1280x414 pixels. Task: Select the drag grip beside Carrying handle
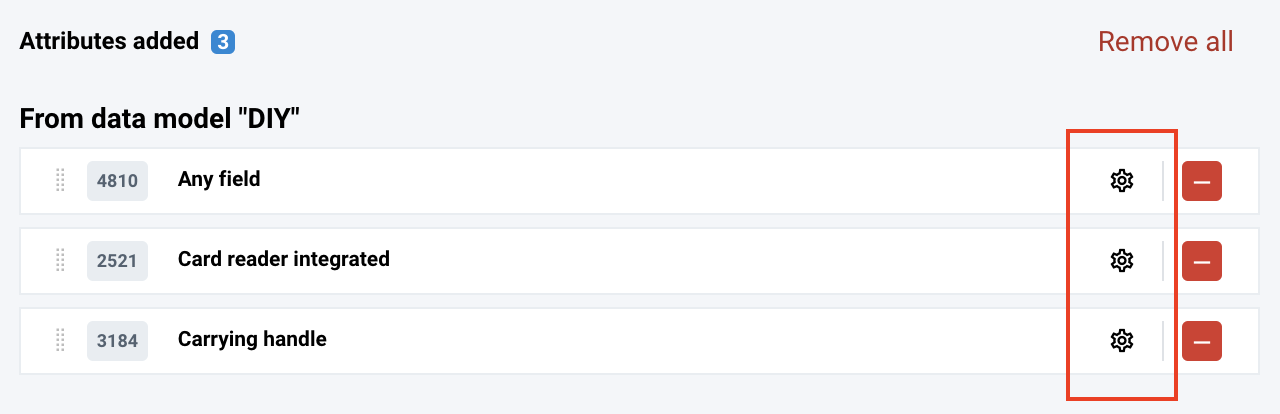click(59, 340)
